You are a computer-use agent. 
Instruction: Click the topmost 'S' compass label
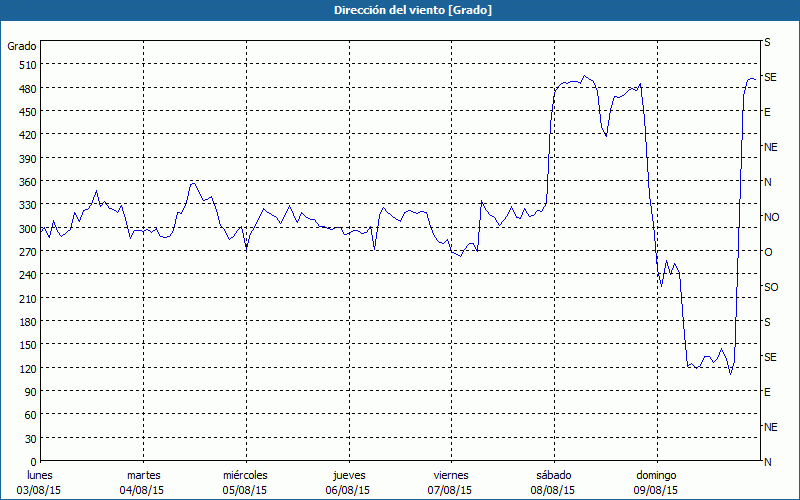coord(767,42)
